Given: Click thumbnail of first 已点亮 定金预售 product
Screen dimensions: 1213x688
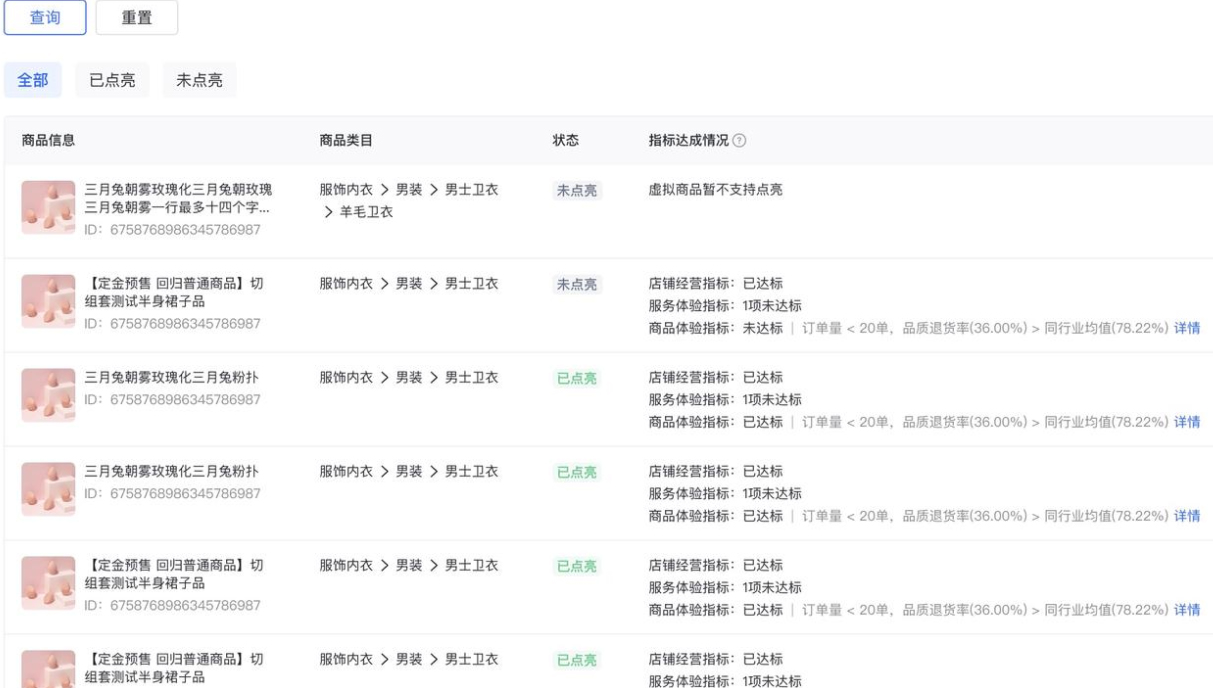Looking at the screenshot, I should [x=48, y=583].
